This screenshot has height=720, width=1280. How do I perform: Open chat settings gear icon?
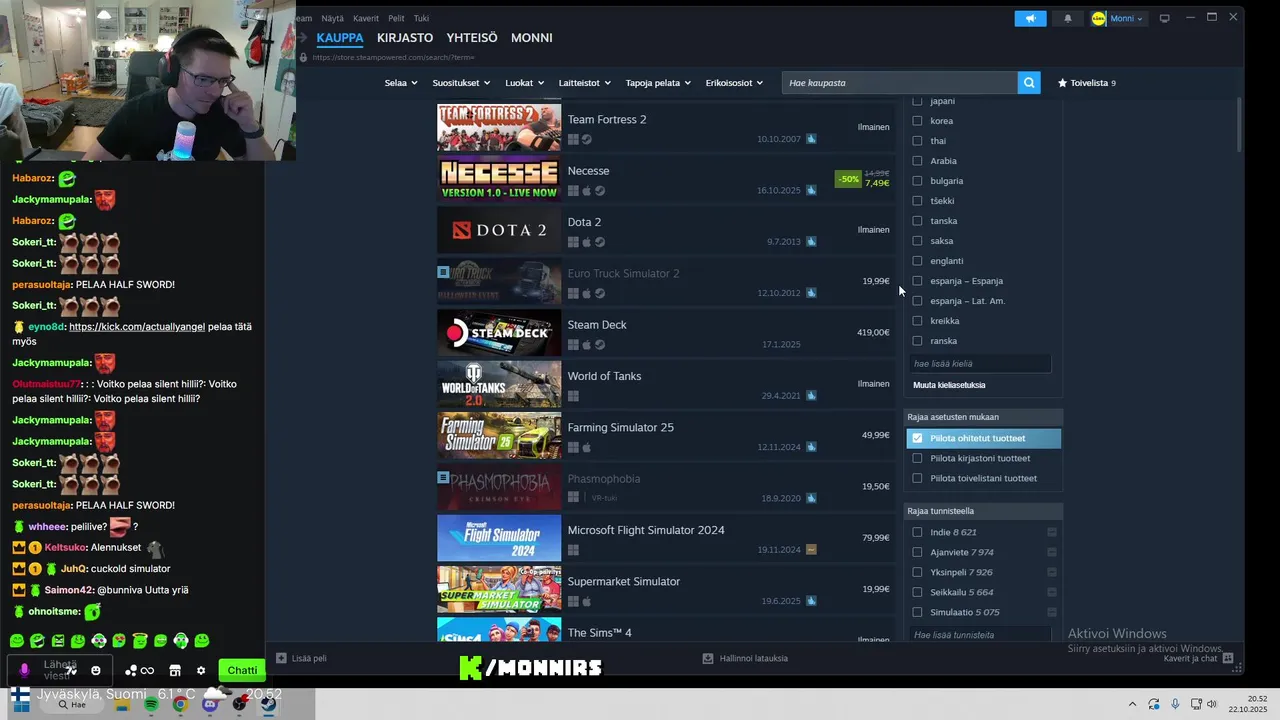click(x=201, y=671)
